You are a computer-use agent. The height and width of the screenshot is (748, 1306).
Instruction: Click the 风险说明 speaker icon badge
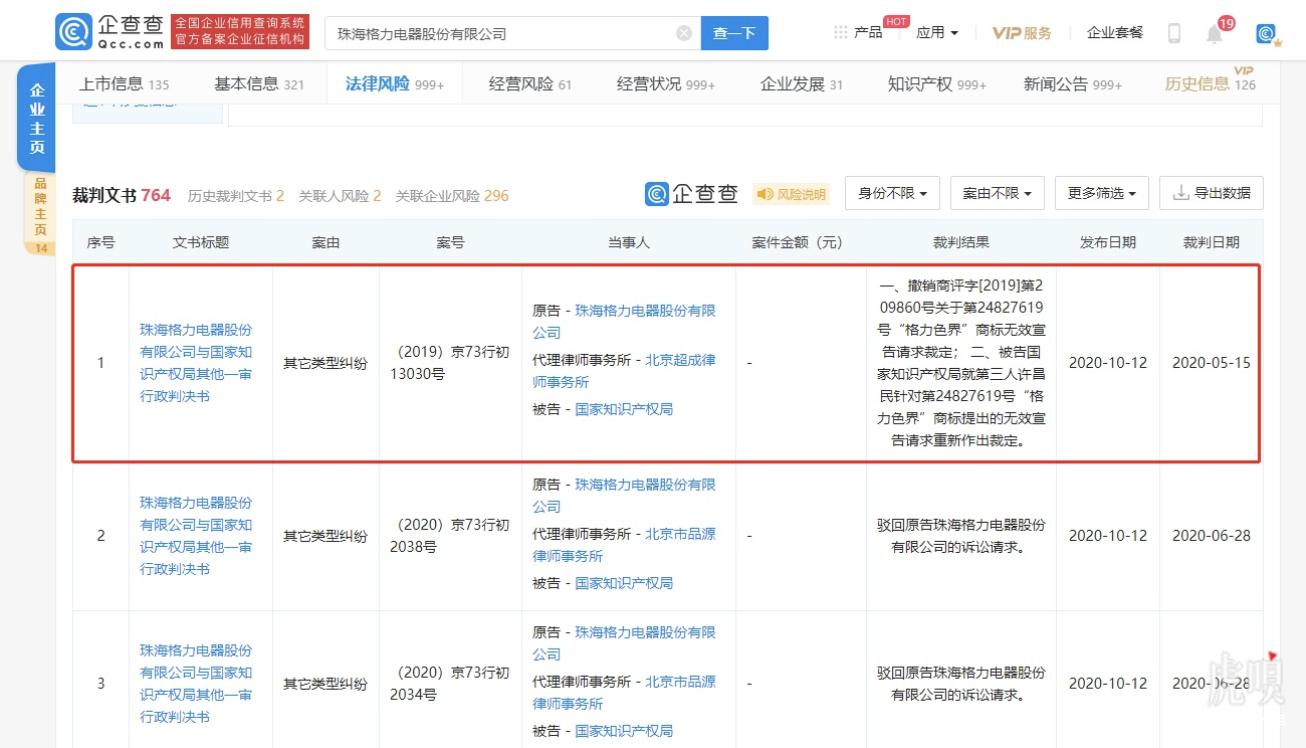(x=791, y=194)
